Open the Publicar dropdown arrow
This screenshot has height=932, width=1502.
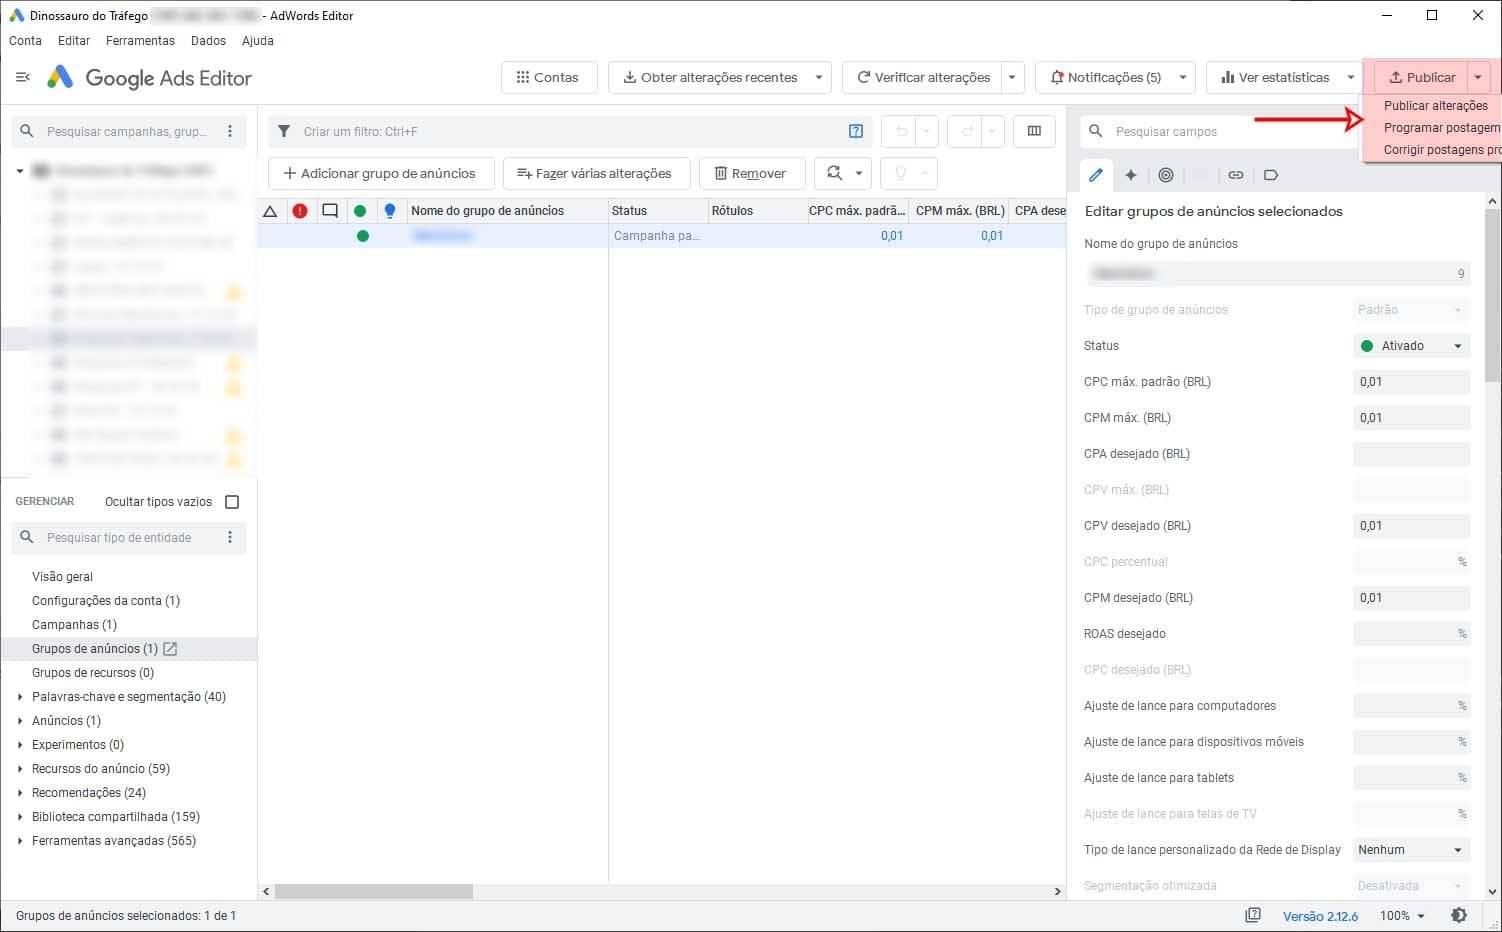[x=1478, y=77]
